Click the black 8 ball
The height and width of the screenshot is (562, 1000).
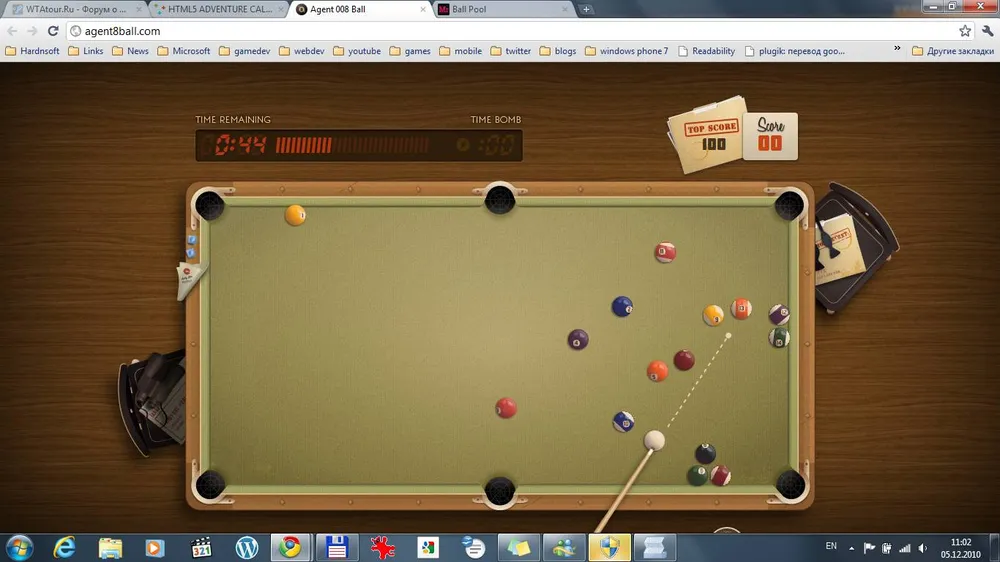click(705, 454)
